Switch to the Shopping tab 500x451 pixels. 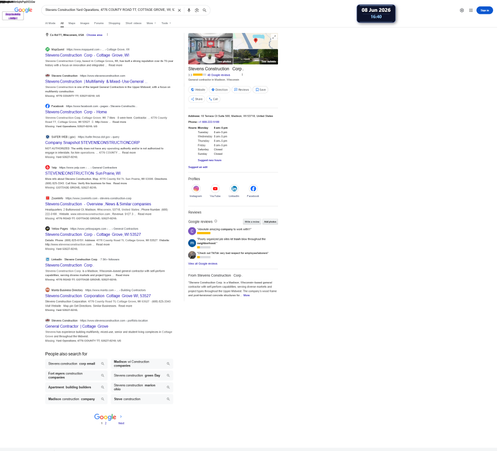(114, 23)
